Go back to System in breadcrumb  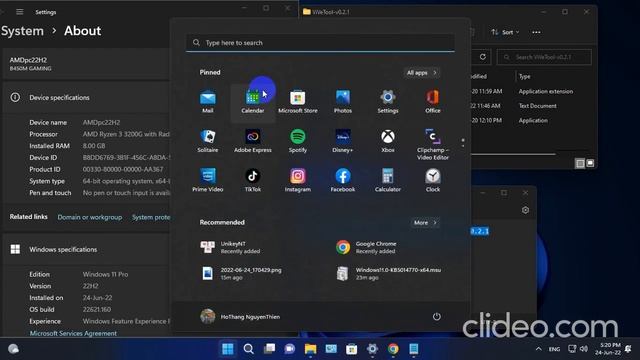tap(22, 31)
